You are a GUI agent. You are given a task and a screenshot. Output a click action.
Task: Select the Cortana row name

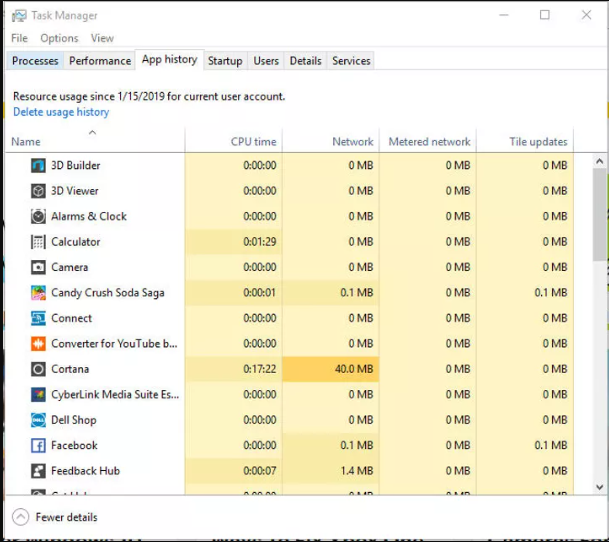click(x=70, y=369)
